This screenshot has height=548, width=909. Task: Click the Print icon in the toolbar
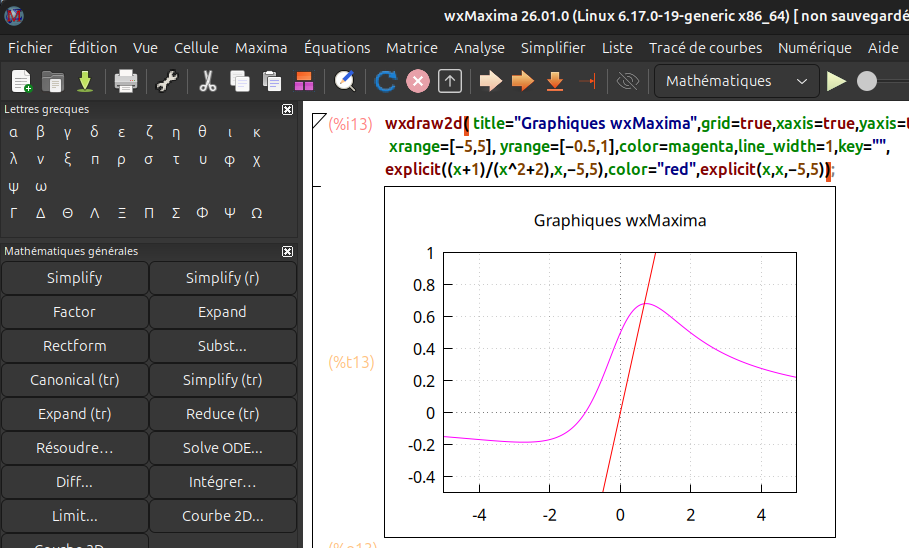[125, 81]
